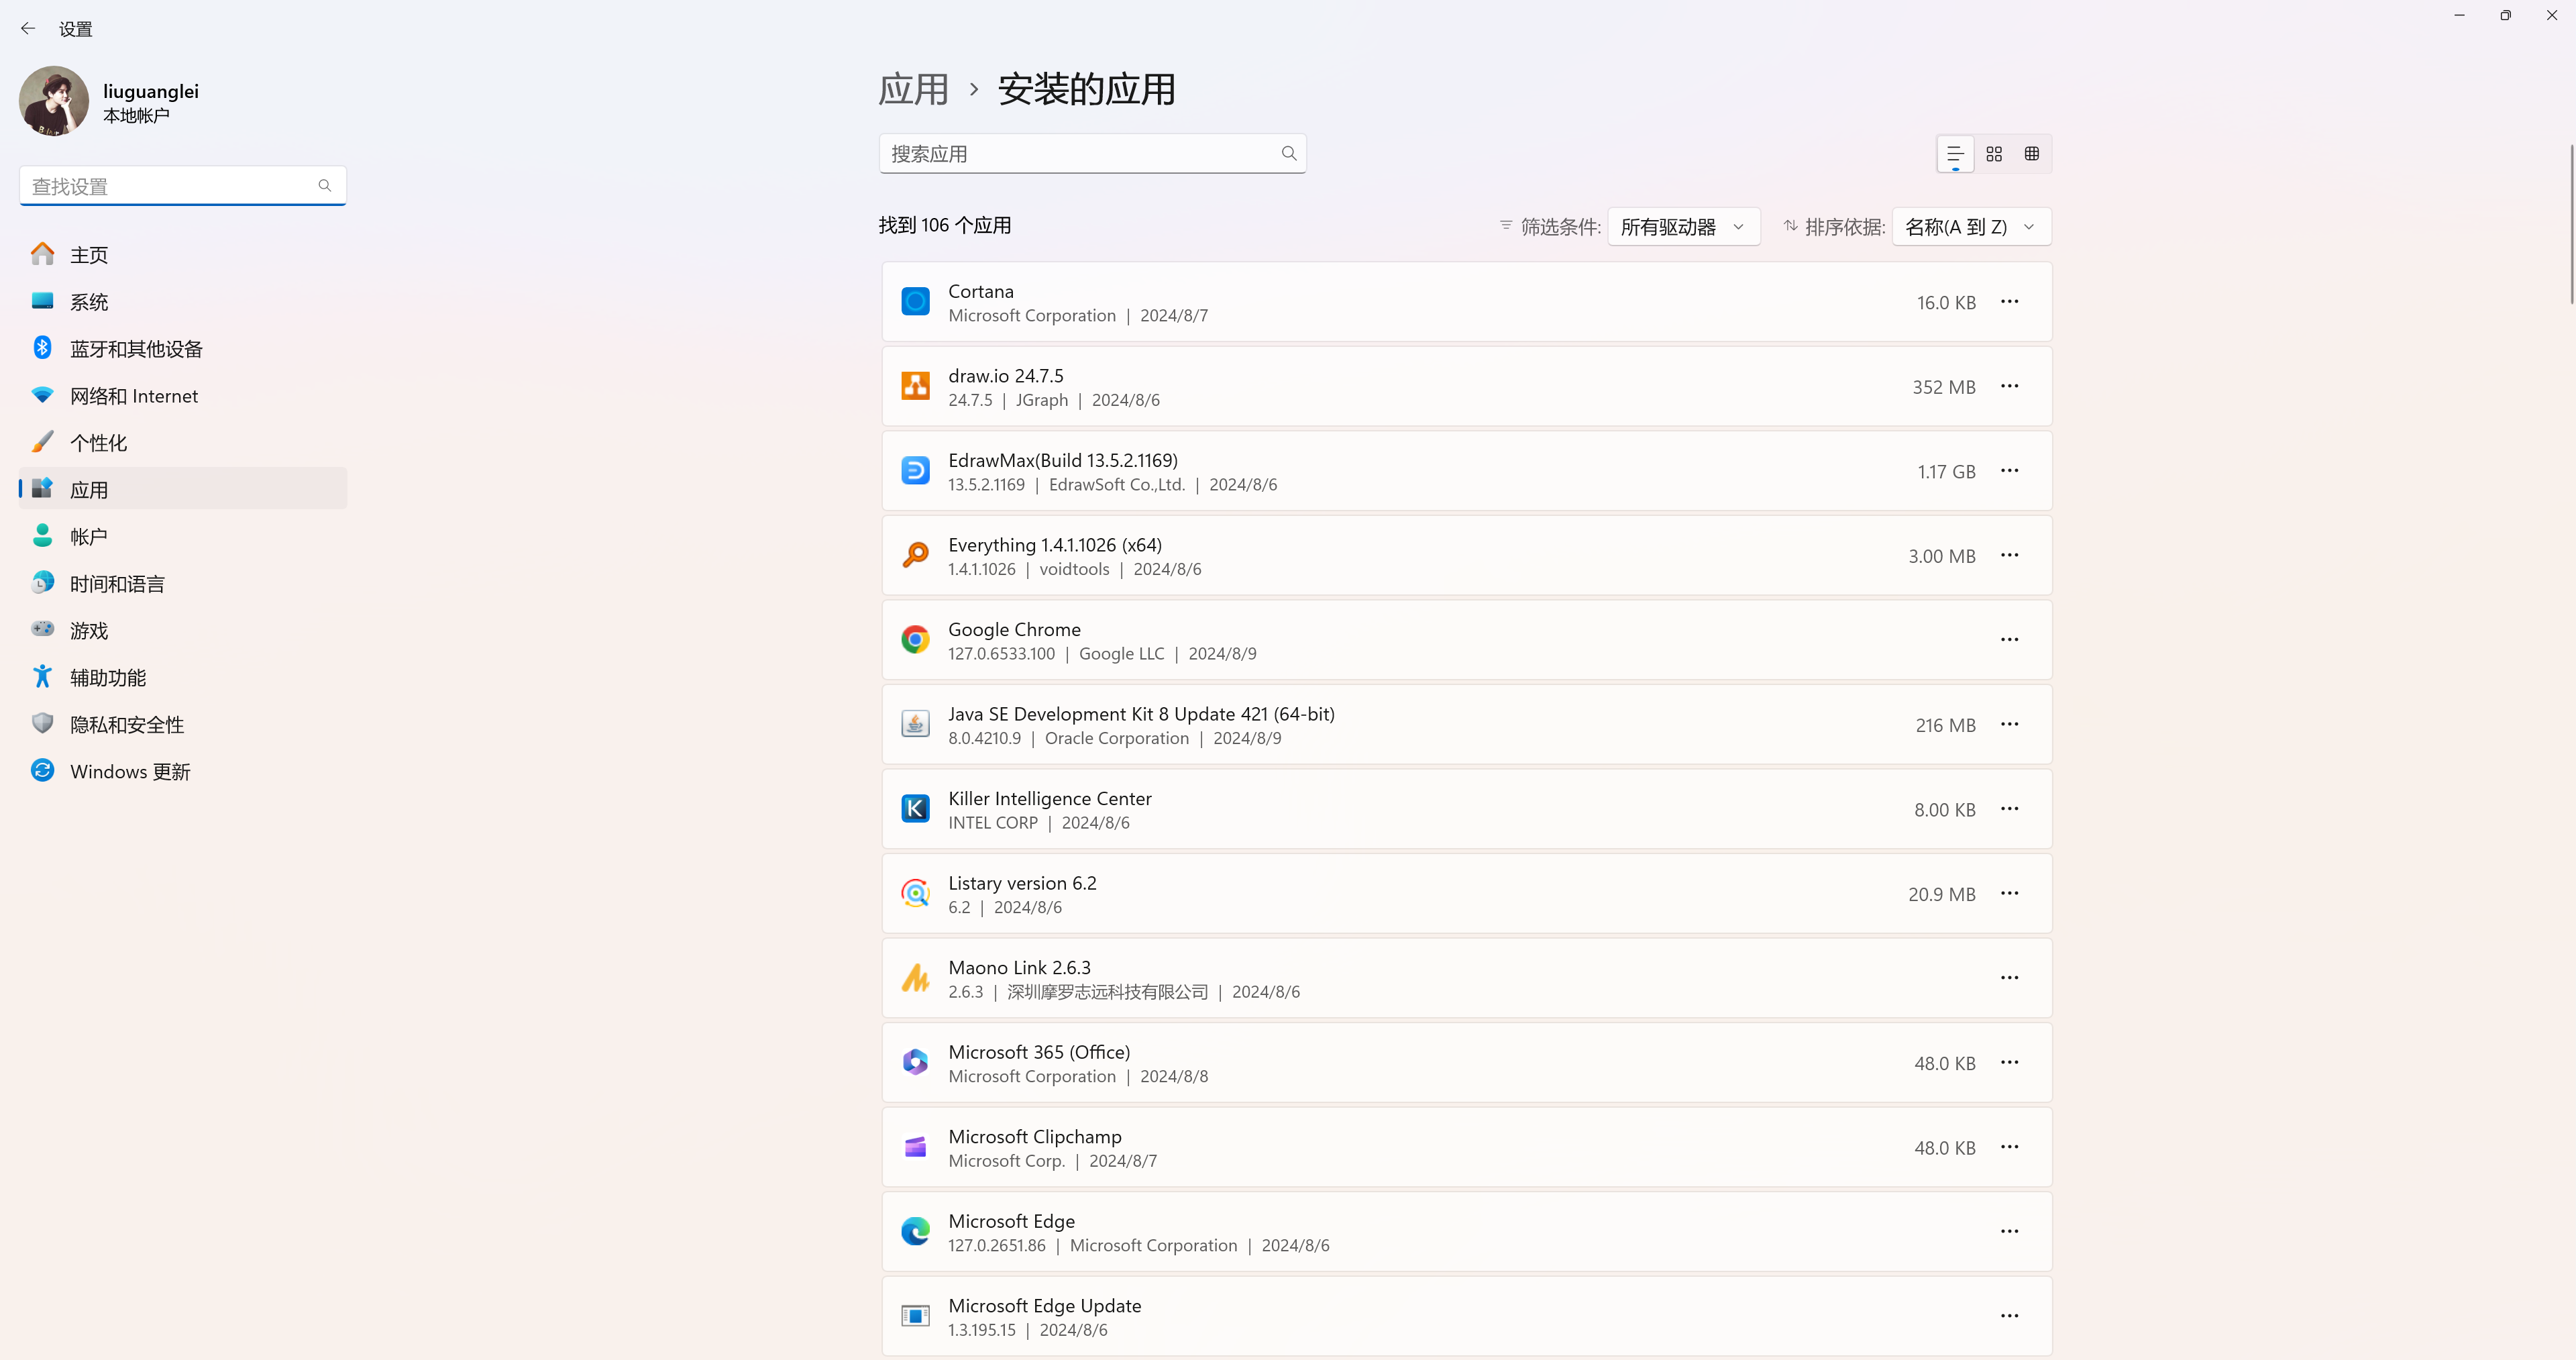Open more options menu for Cortana

click(2009, 302)
